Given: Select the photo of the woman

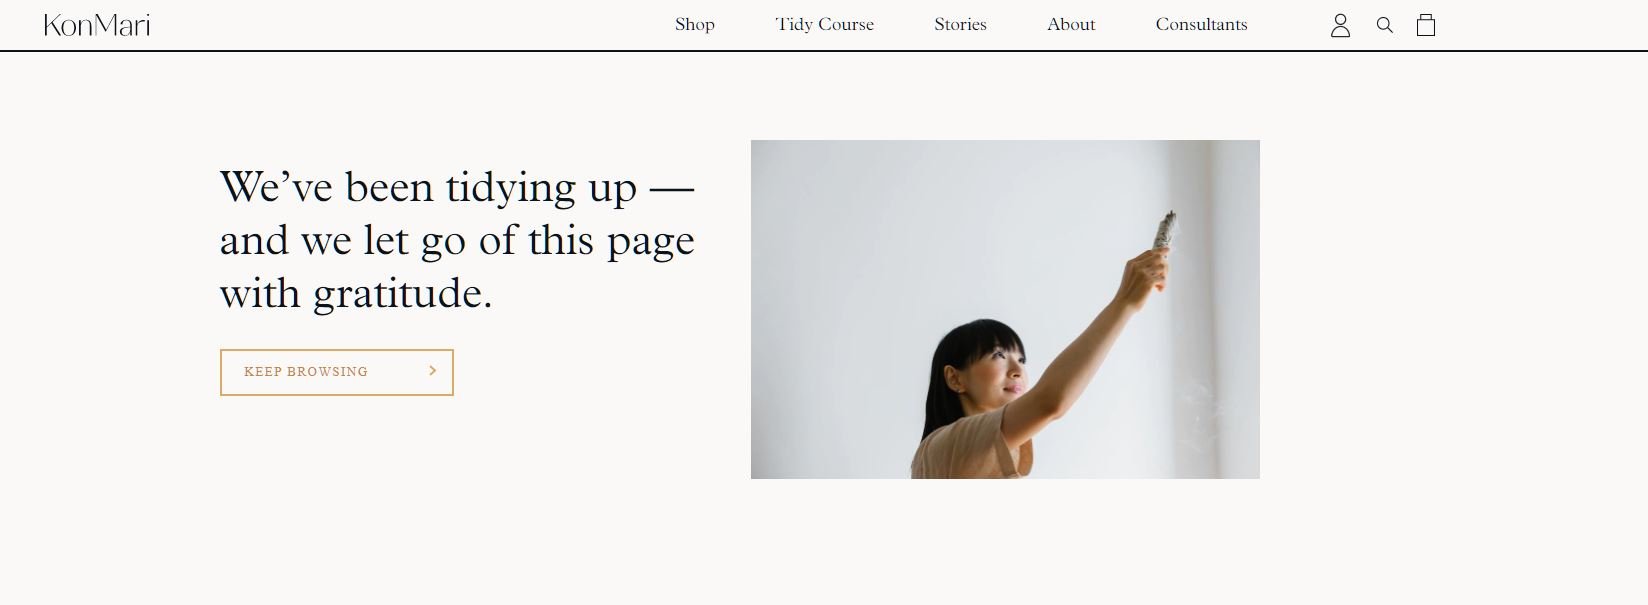Looking at the screenshot, I should tap(1005, 309).
